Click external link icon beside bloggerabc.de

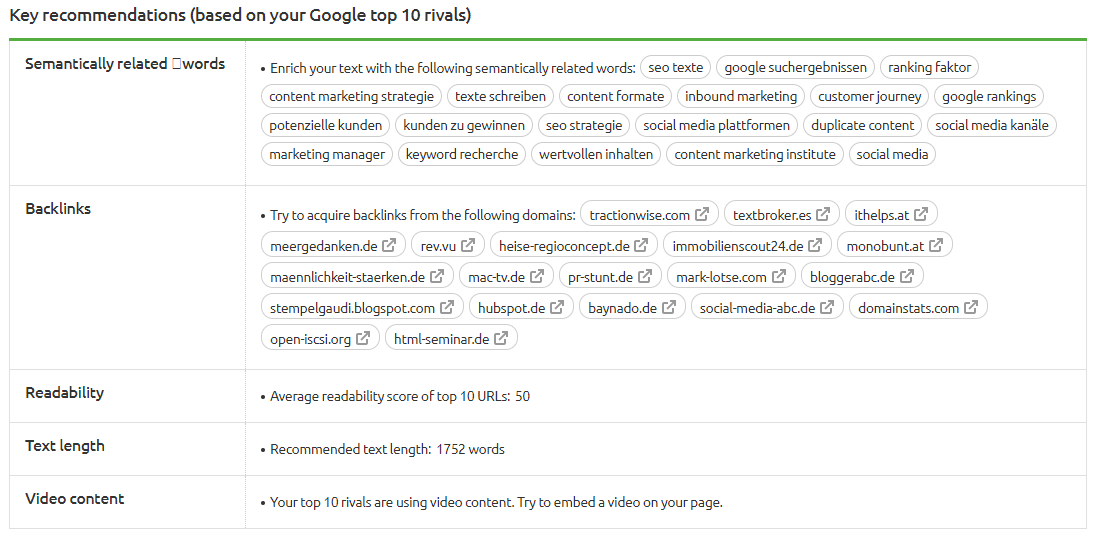point(907,277)
